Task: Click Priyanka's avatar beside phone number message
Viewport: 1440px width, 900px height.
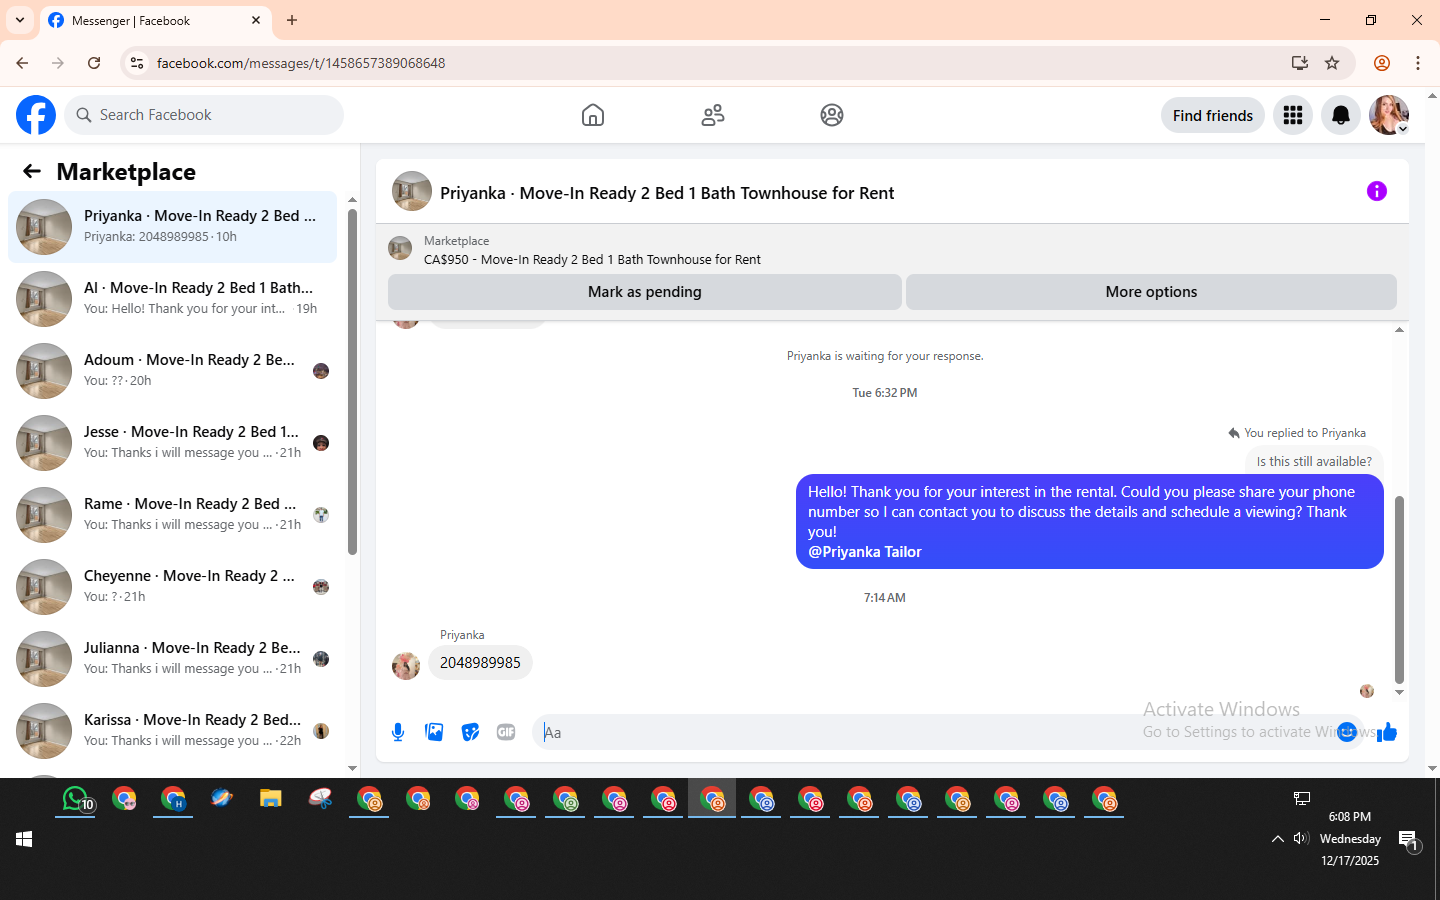Action: click(406, 665)
